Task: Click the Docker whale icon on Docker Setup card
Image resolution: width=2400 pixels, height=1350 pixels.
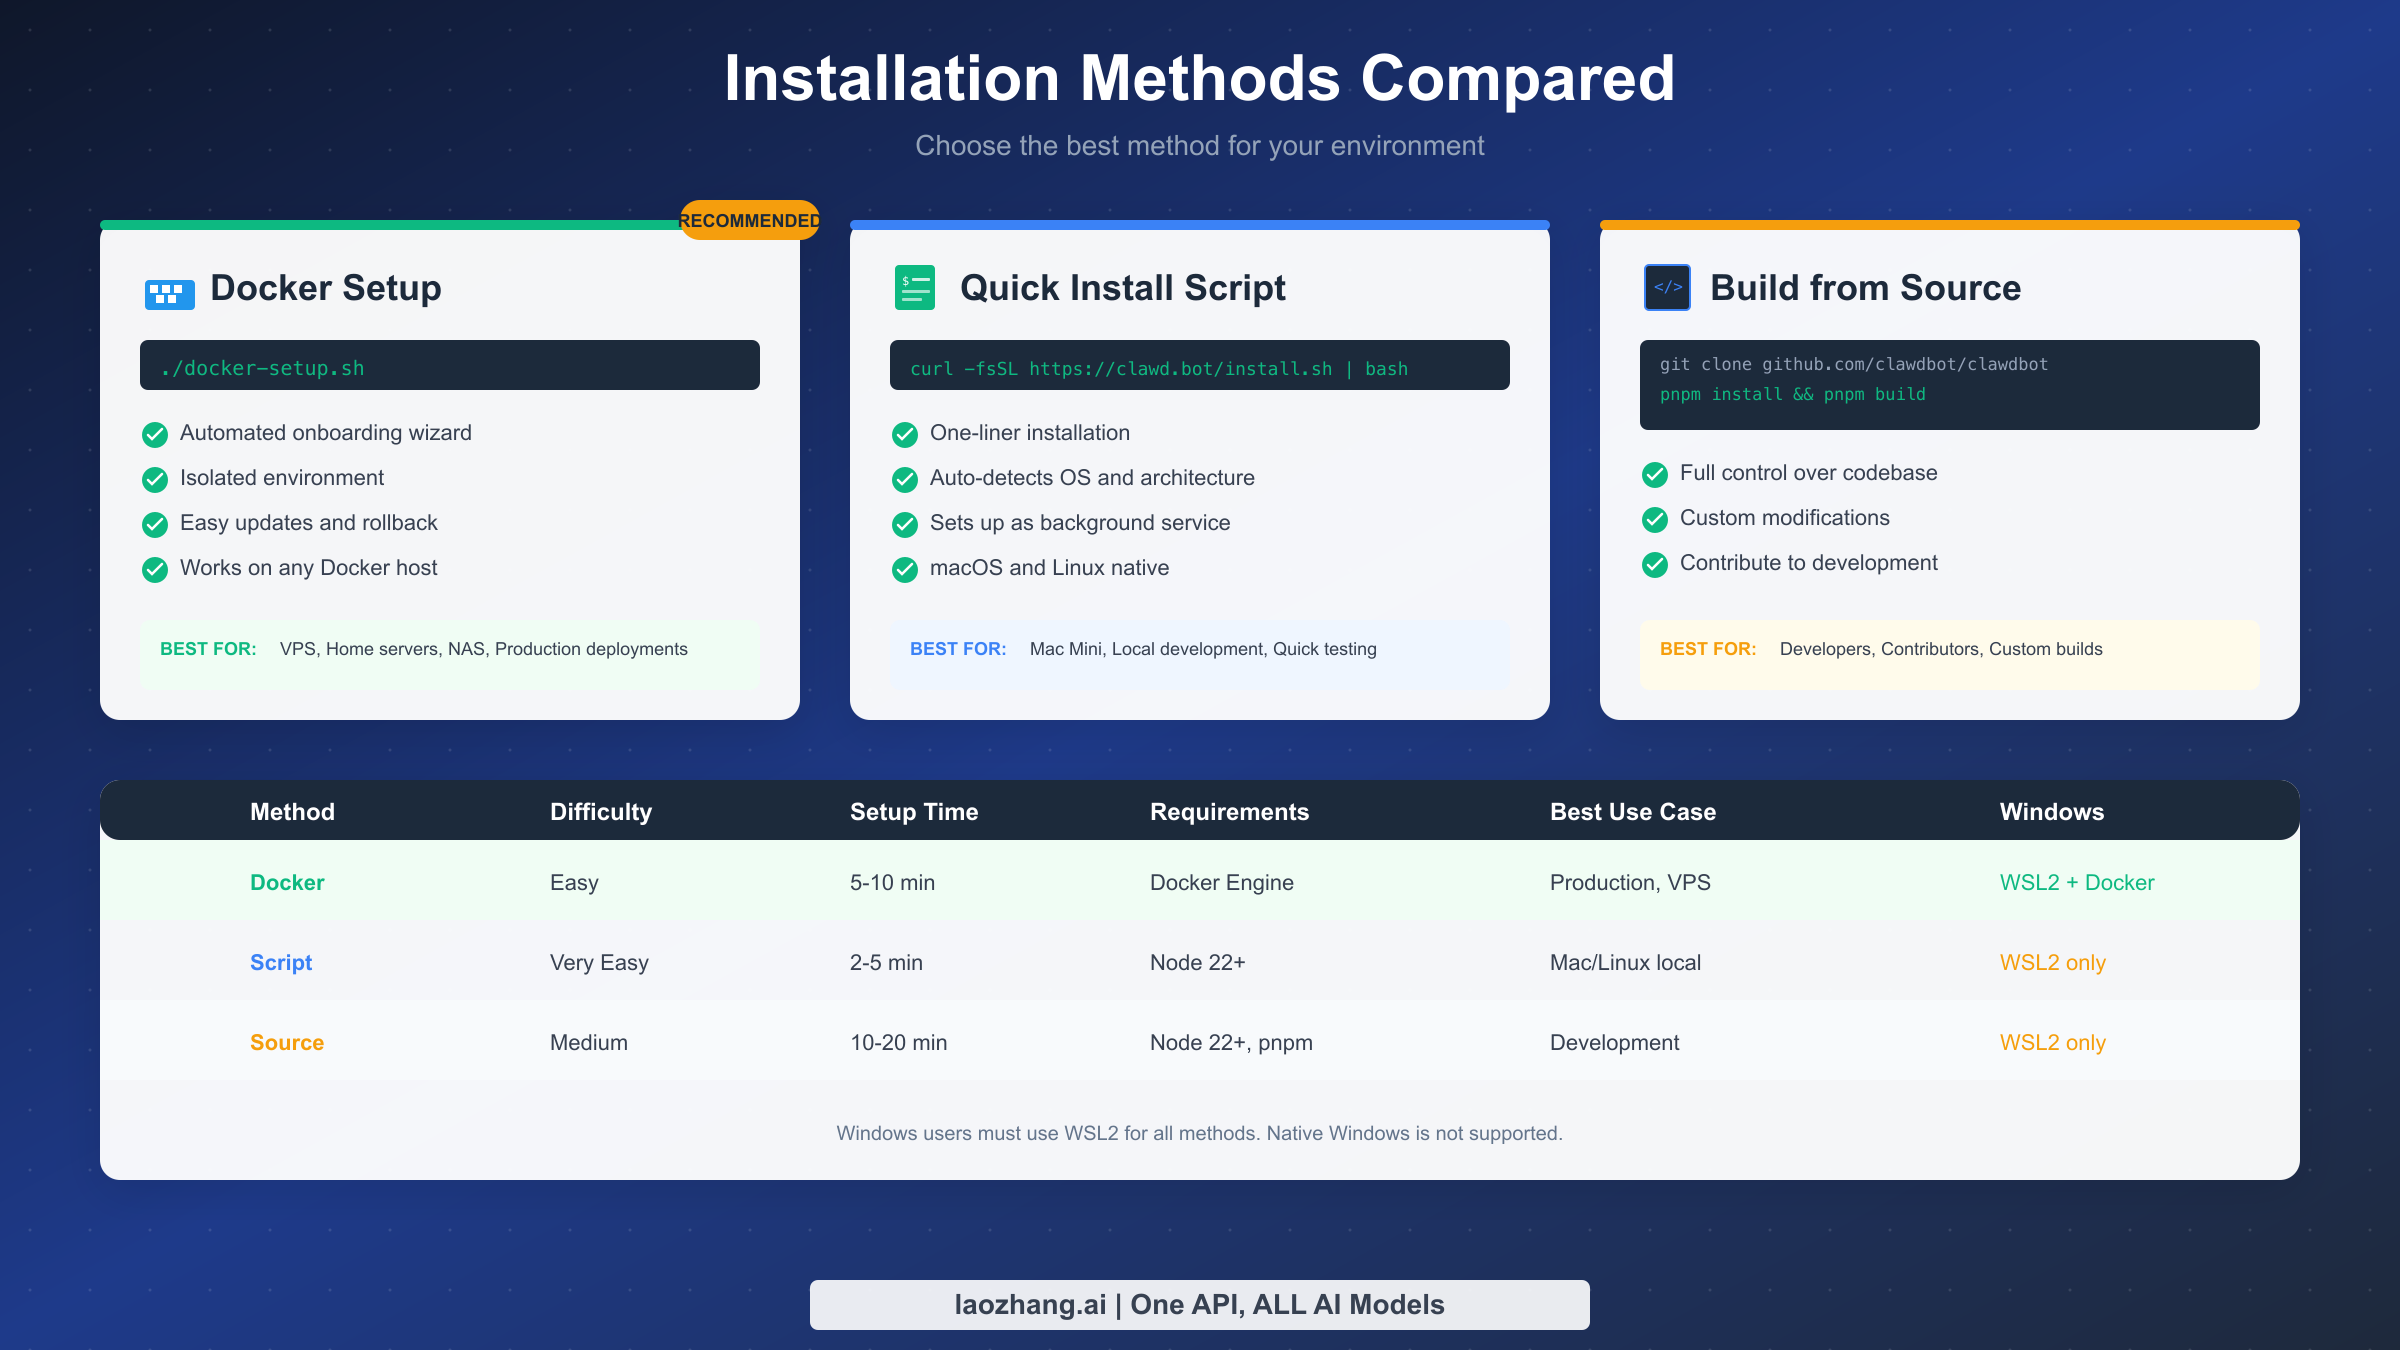Action: (168, 292)
